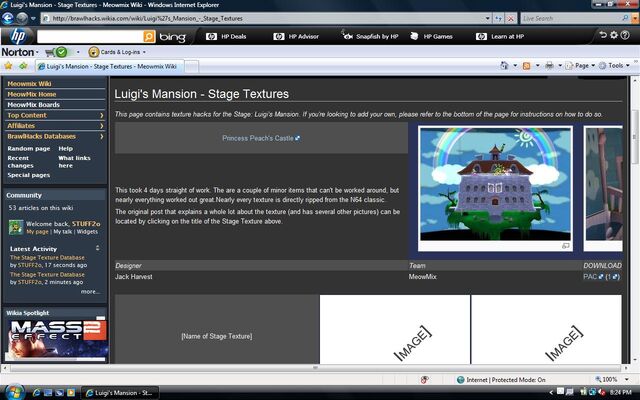Click the enlarge icon under castle thumbnail
Viewport: 640px width, 400px height.
point(565,246)
